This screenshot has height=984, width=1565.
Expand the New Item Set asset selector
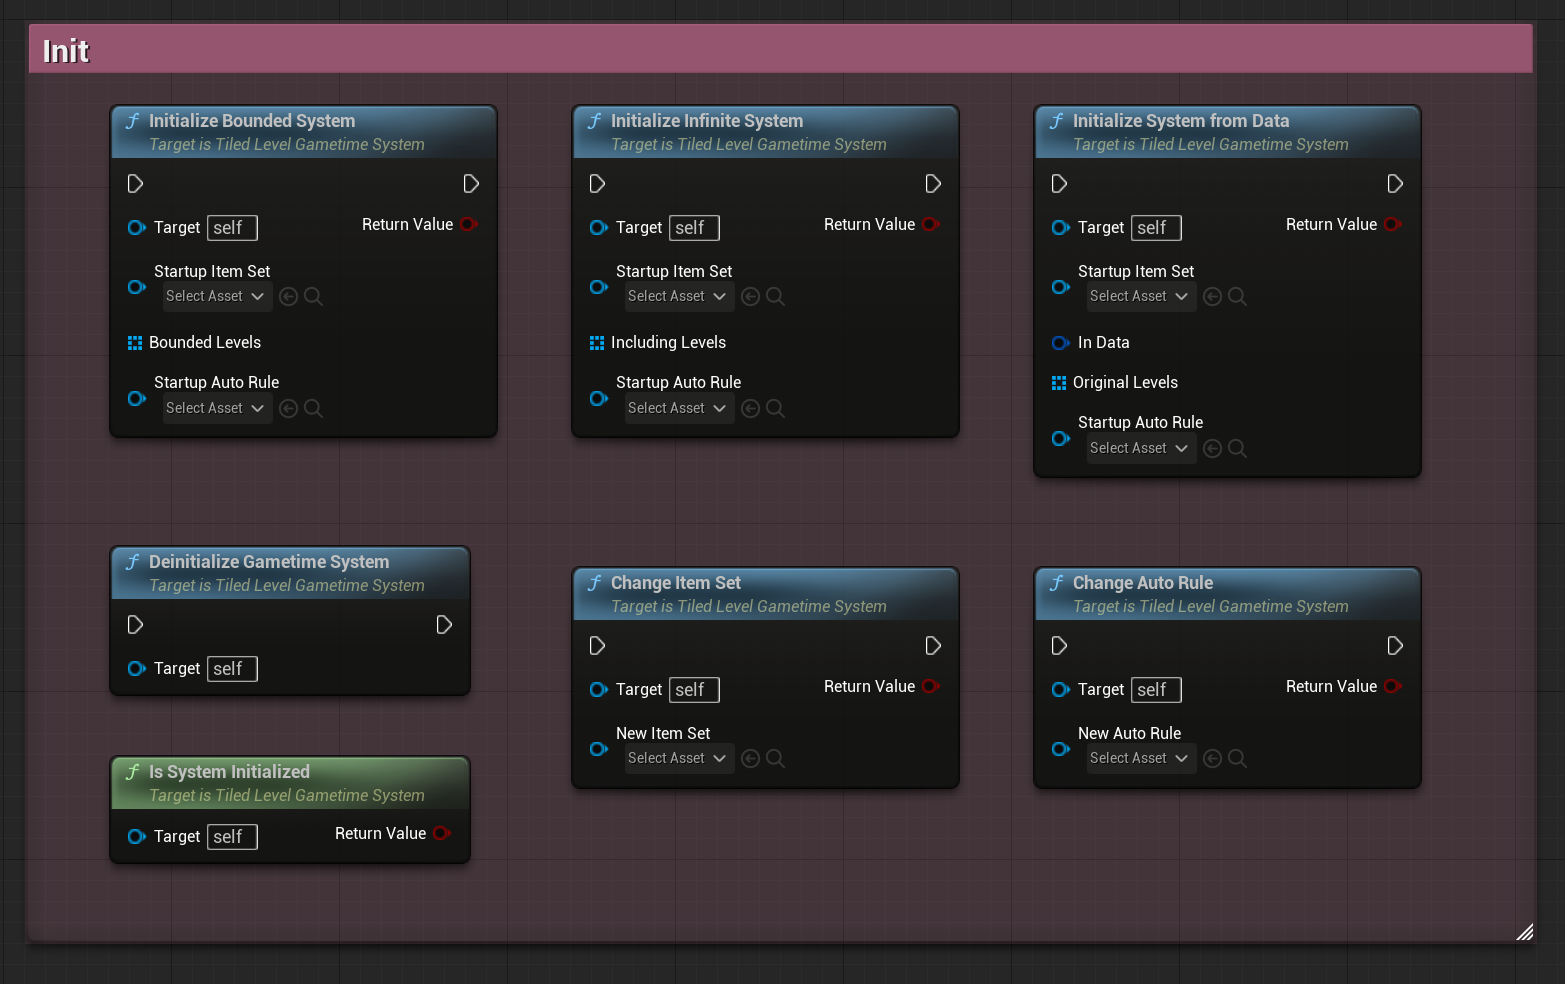coord(678,759)
